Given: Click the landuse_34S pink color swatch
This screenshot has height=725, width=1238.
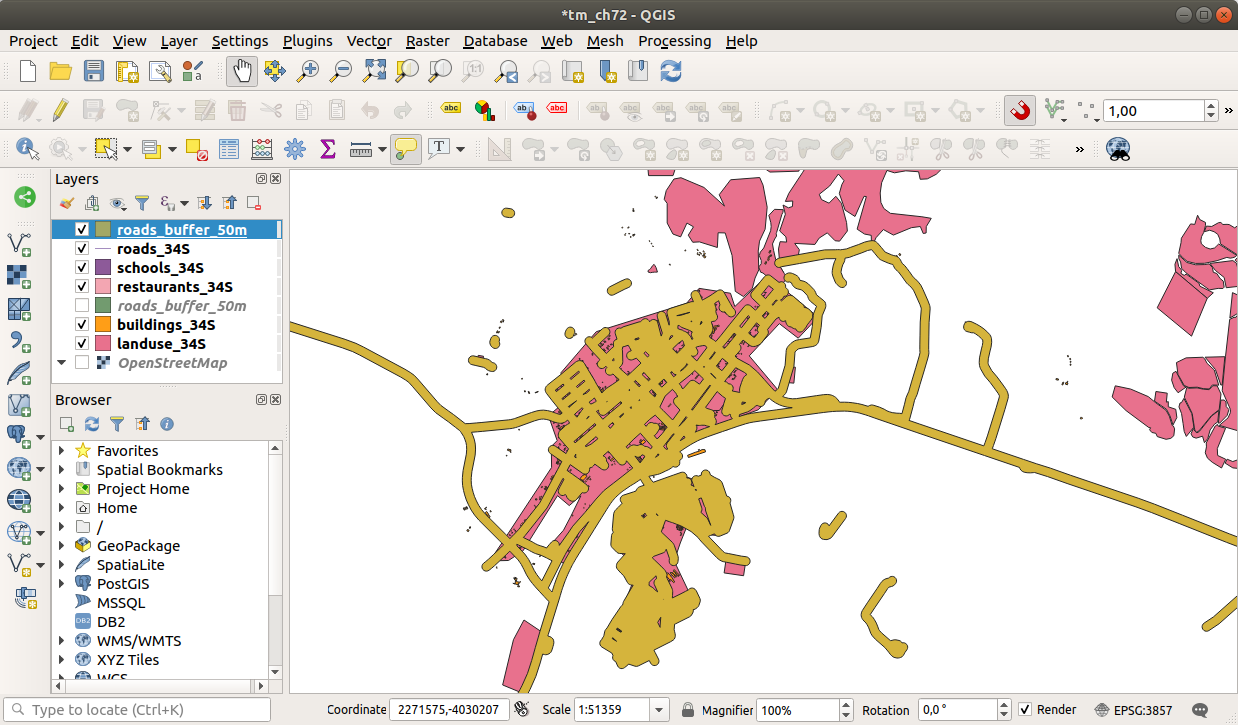Looking at the screenshot, I should click(102, 344).
